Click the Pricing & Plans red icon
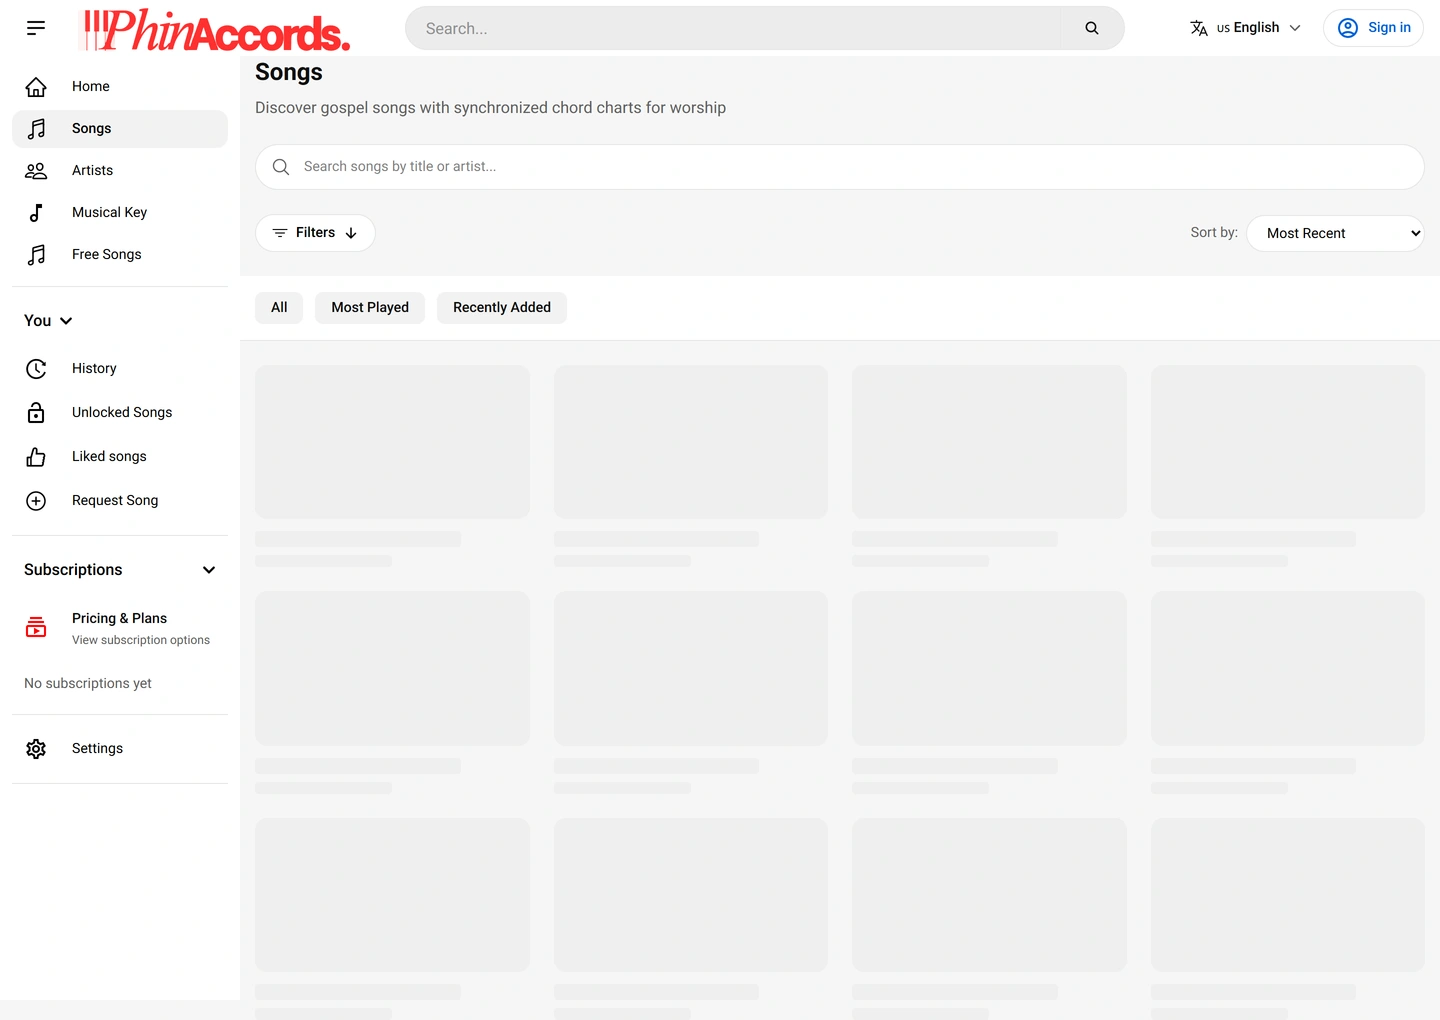 coord(36,627)
